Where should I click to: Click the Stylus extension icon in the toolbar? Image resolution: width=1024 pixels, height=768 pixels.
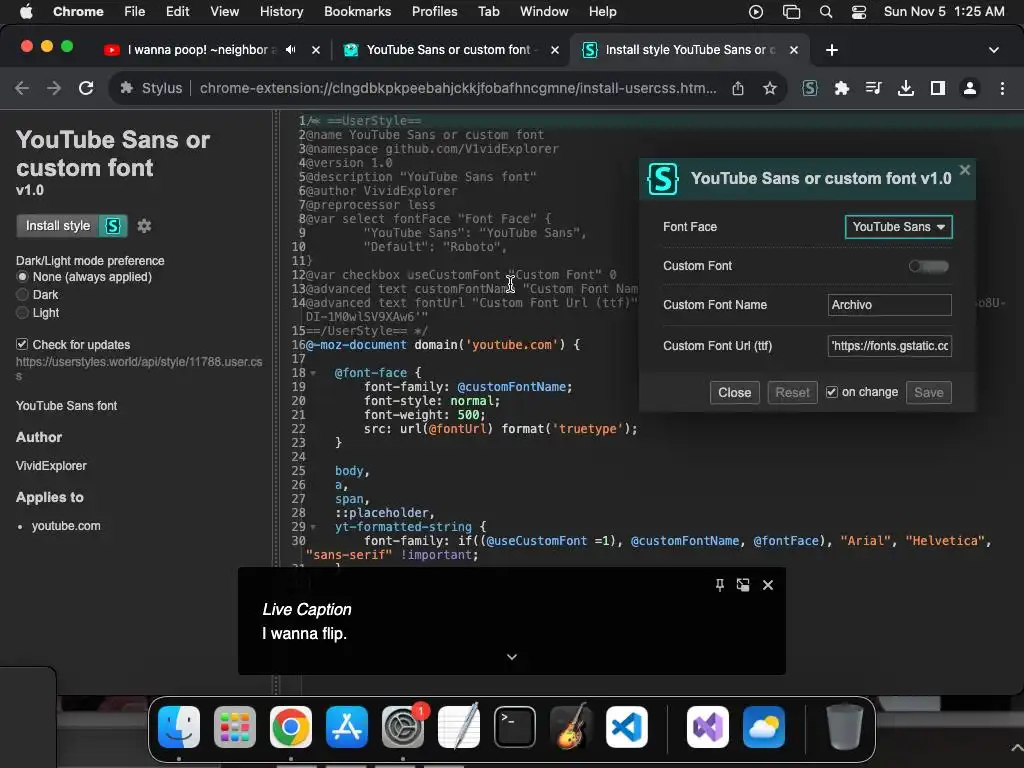810,88
